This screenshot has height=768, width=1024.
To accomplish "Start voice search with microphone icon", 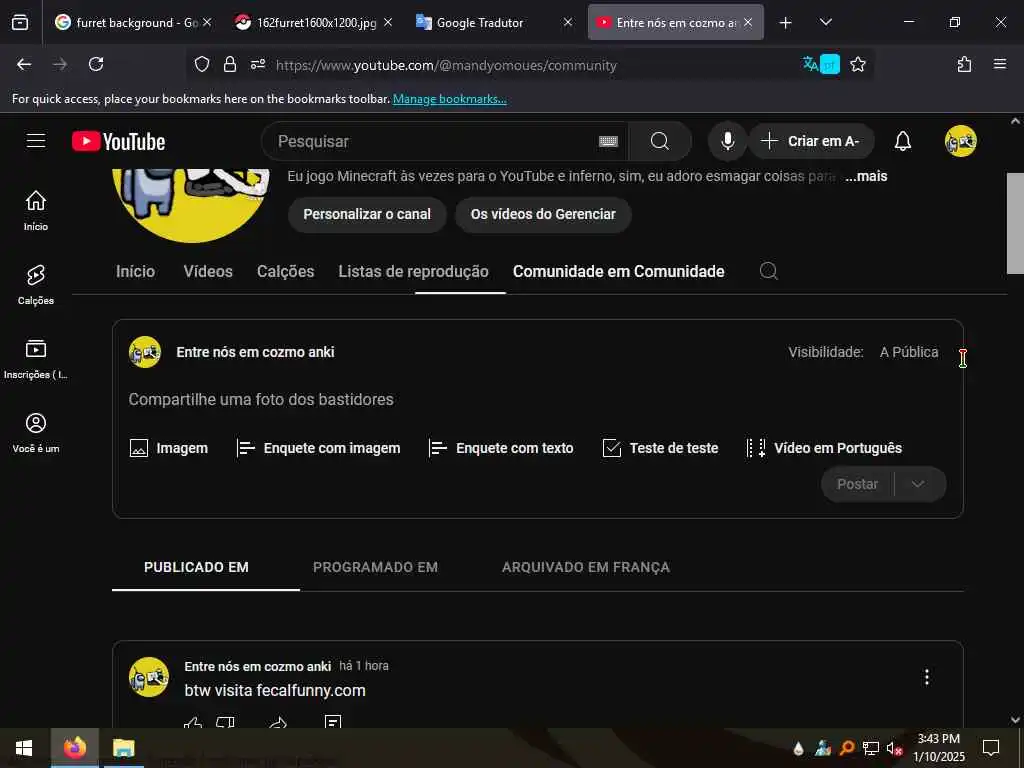I will click(728, 141).
